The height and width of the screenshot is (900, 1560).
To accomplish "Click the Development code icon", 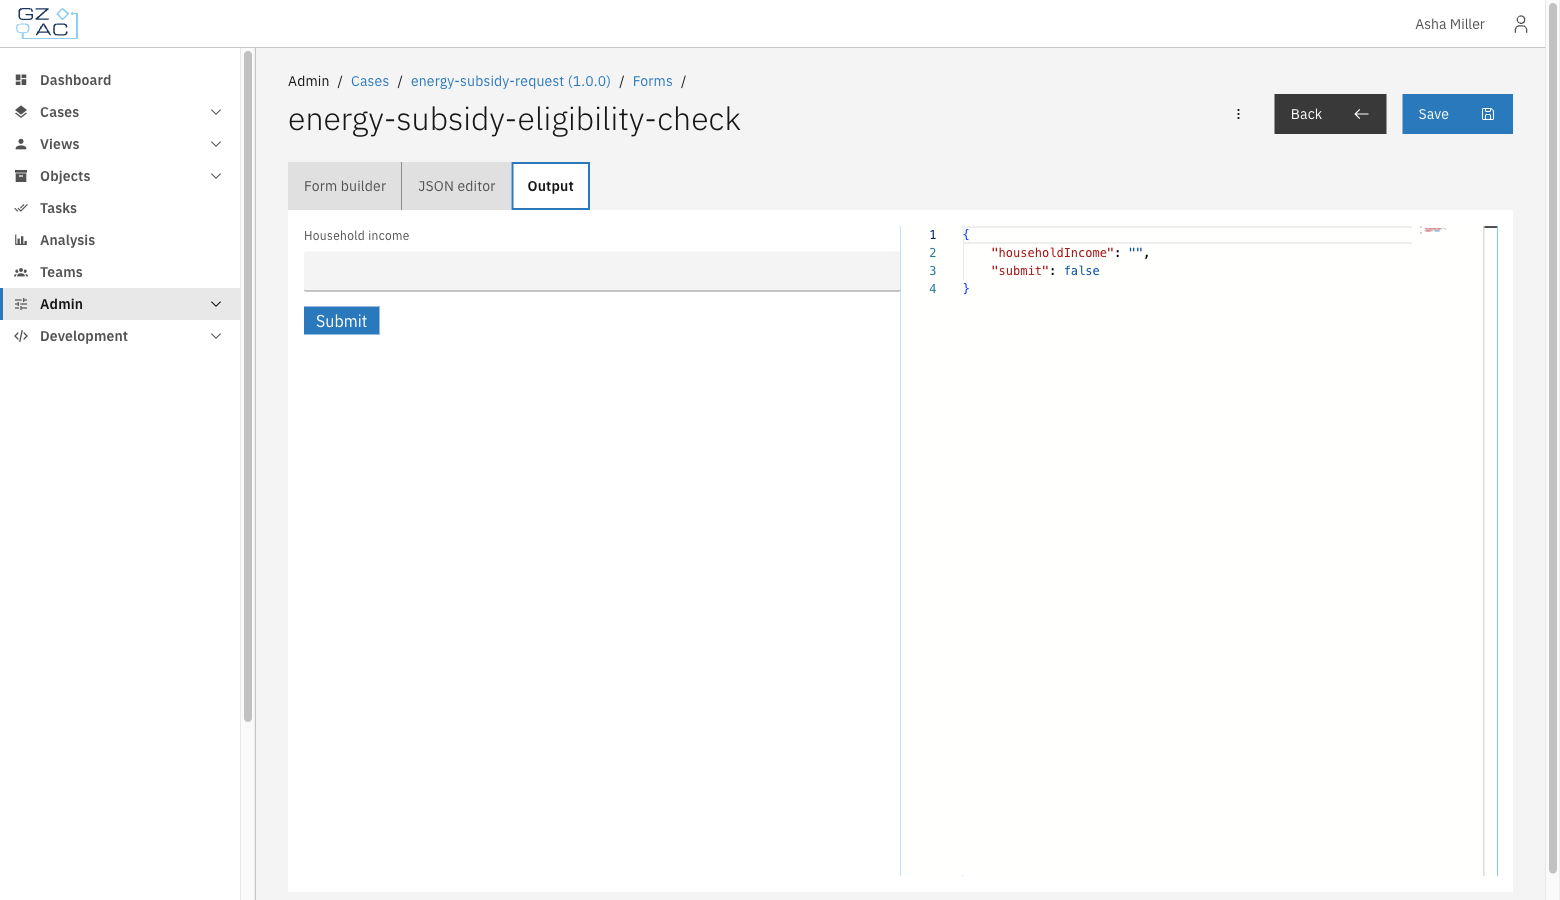I will 21,336.
